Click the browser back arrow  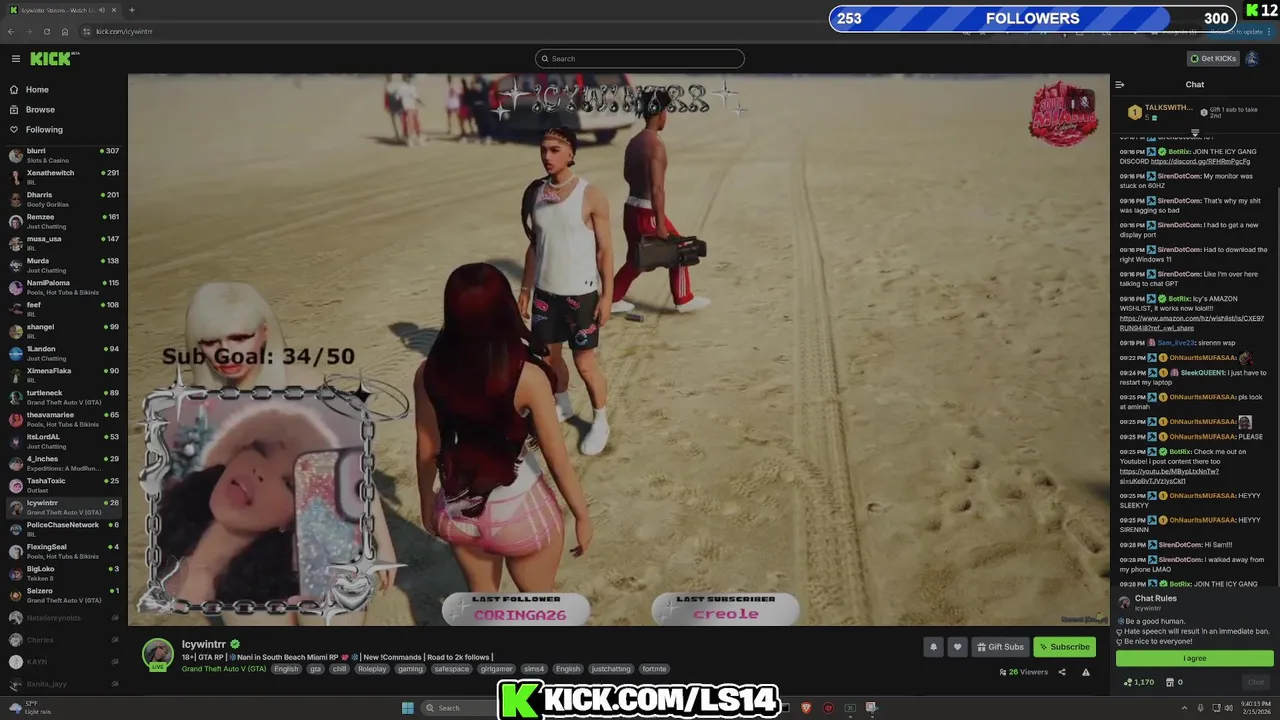pyautogui.click(x=11, y=31)
